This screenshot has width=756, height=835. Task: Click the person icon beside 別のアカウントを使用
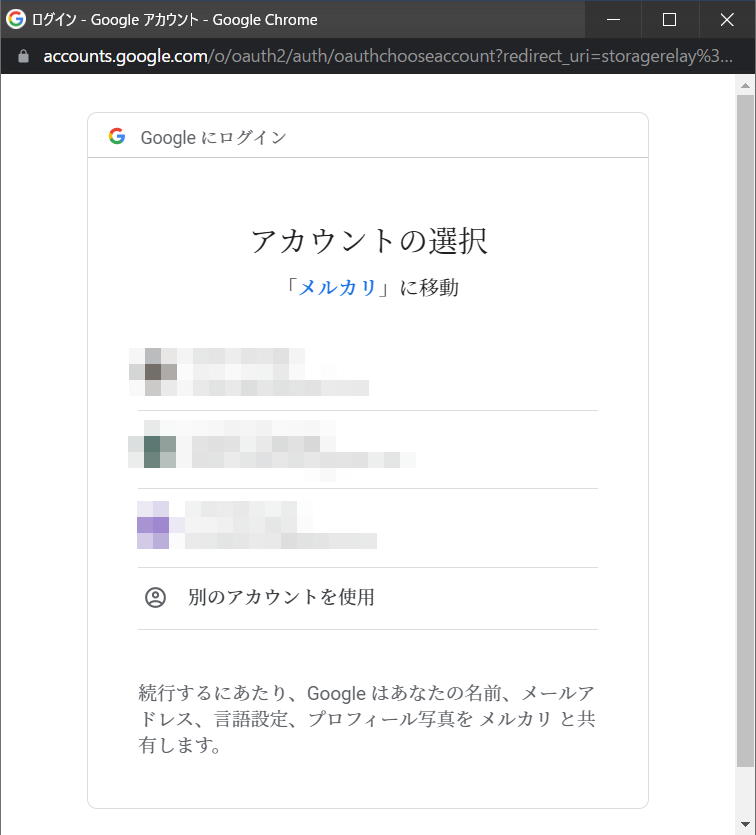click(155, 597)
